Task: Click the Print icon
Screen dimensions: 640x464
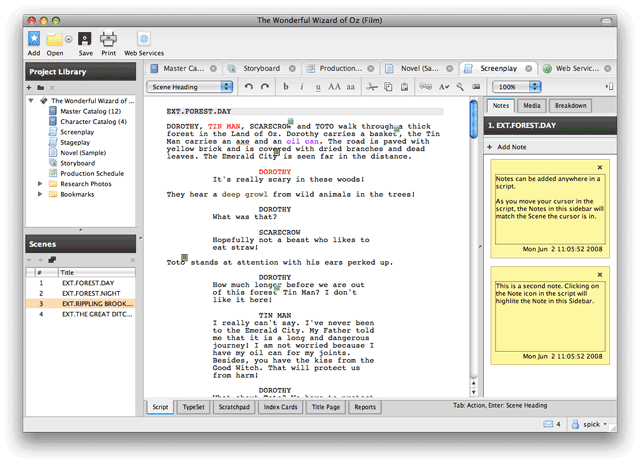Action: point(108,39)
